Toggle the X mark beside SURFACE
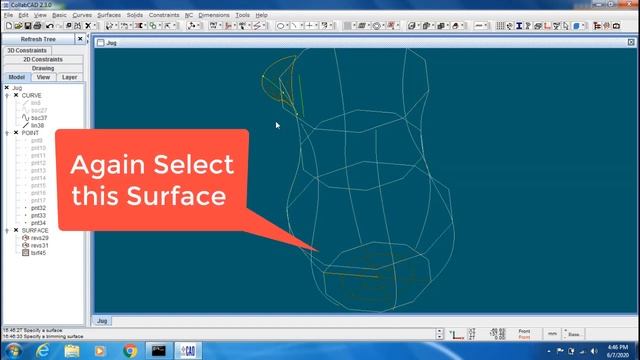Image resolution: width=640 pixels, height=360 pixels. click(x=16, y=230)
